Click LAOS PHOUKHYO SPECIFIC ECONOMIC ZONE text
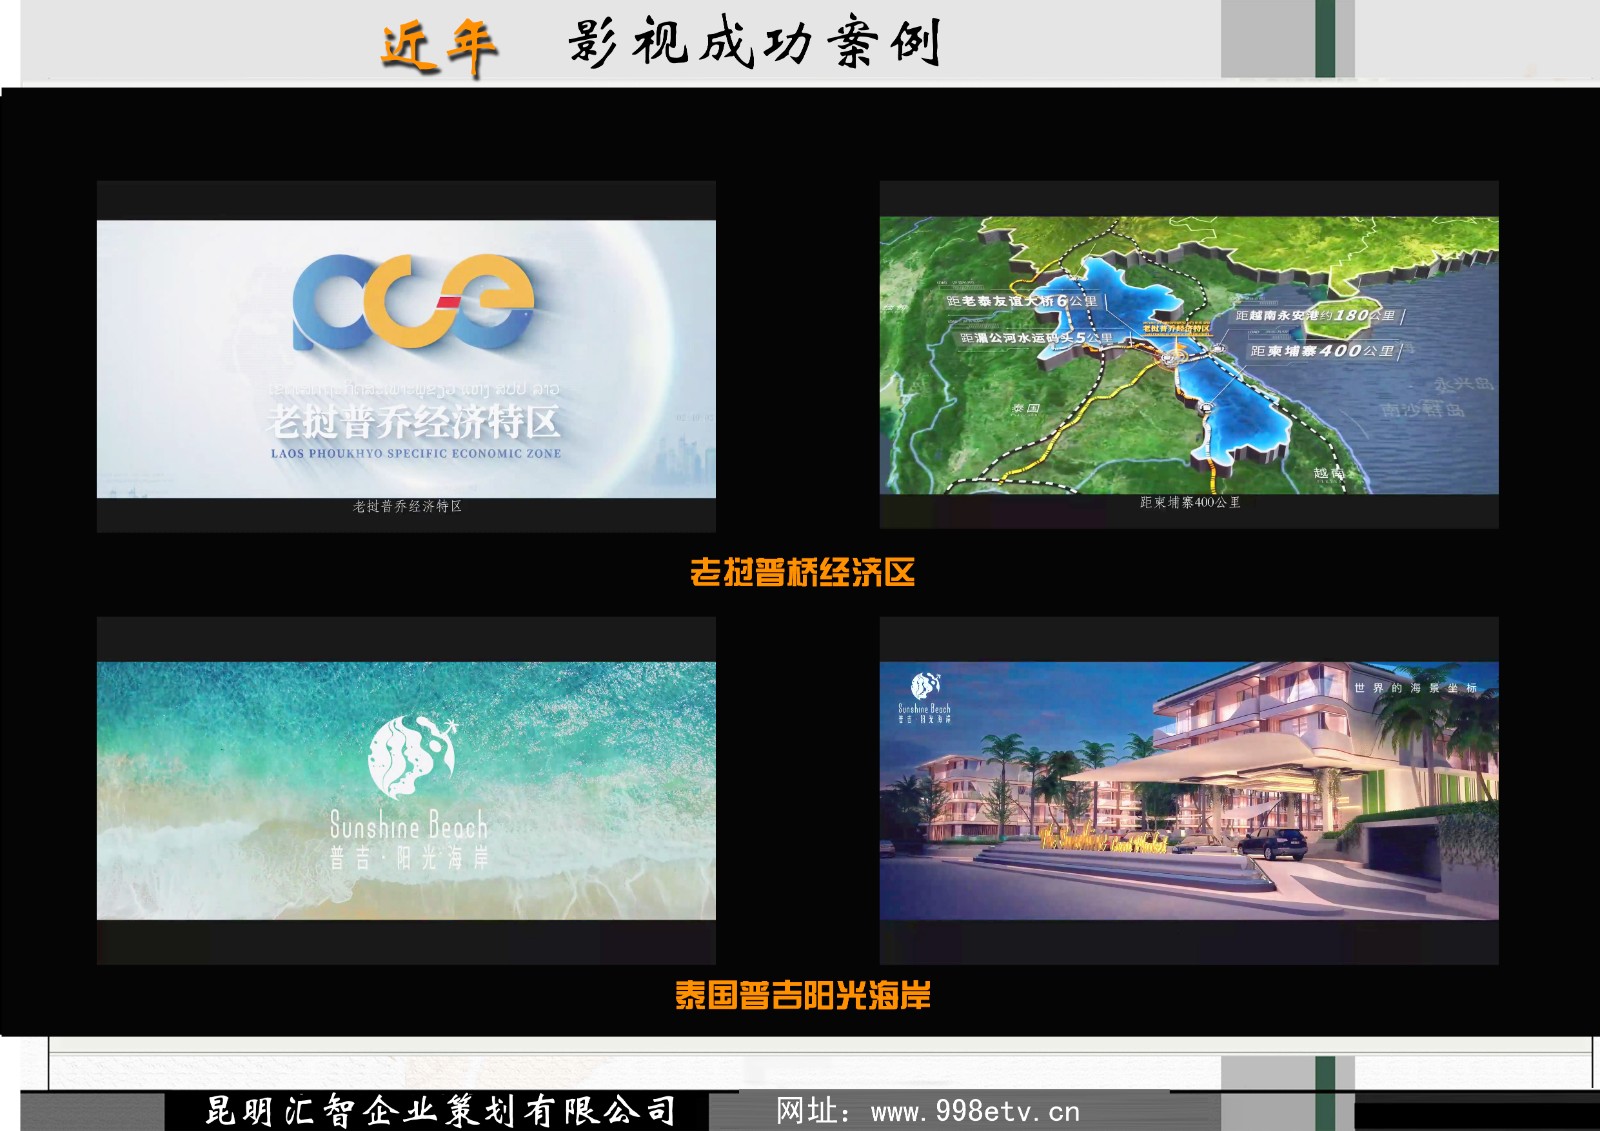Screen dimensions: 1600x1131 [x=415, y=454]
